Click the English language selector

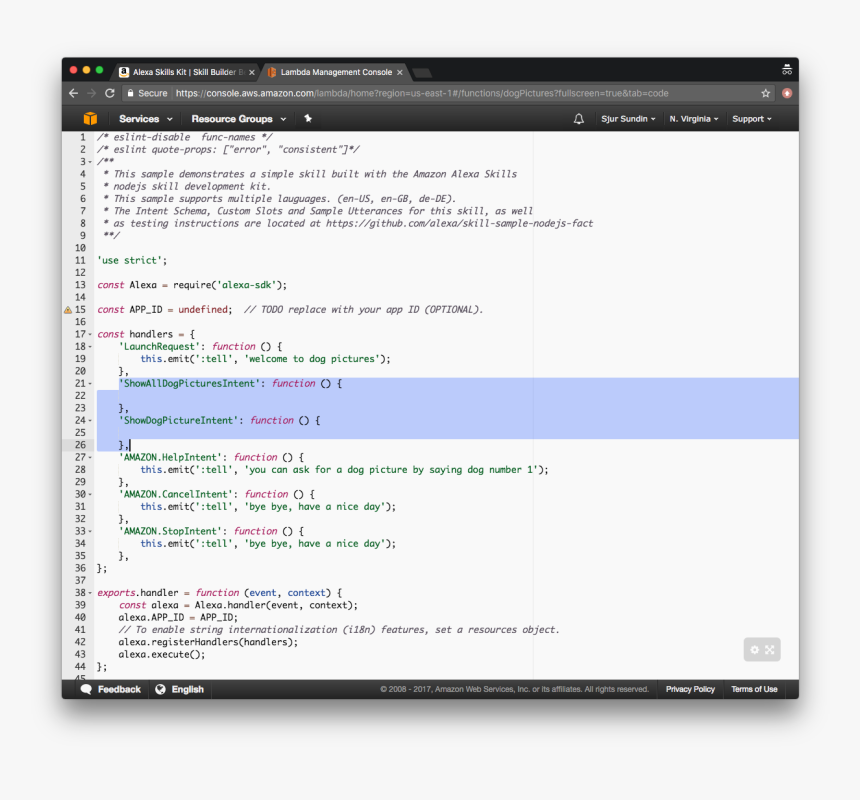179,689
